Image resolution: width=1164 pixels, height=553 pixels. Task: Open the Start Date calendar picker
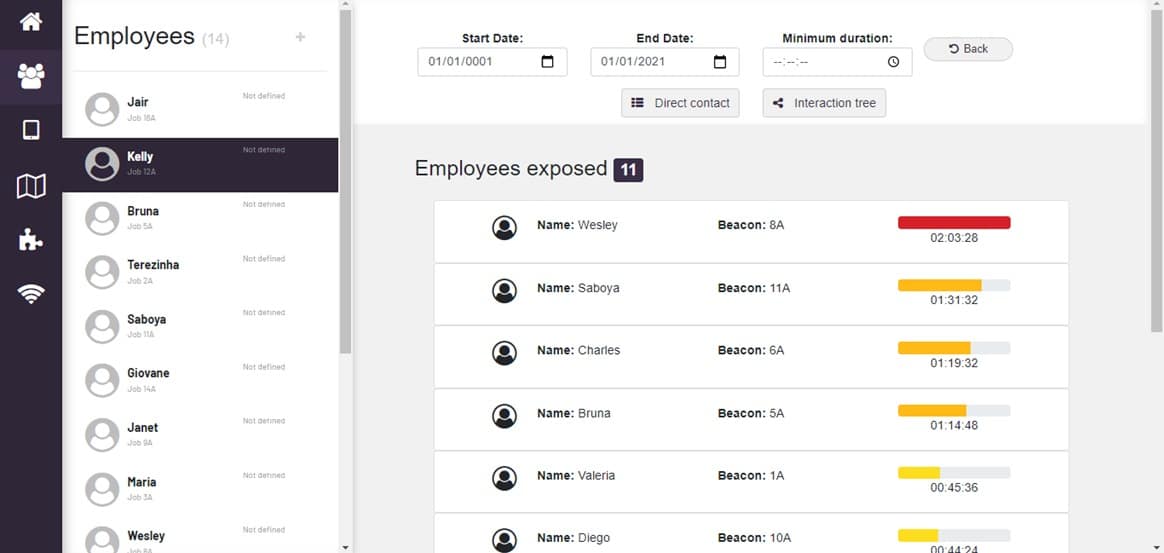pos(547,62)
